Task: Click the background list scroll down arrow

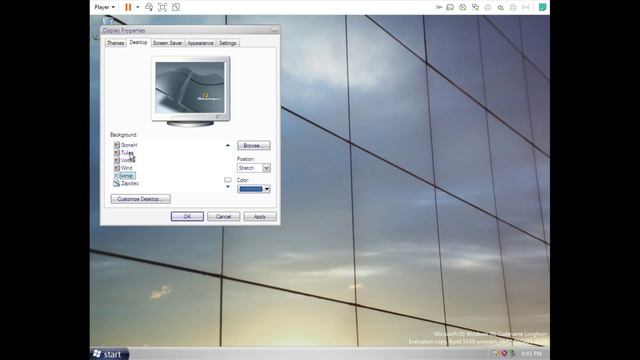Action: point(228,187)
